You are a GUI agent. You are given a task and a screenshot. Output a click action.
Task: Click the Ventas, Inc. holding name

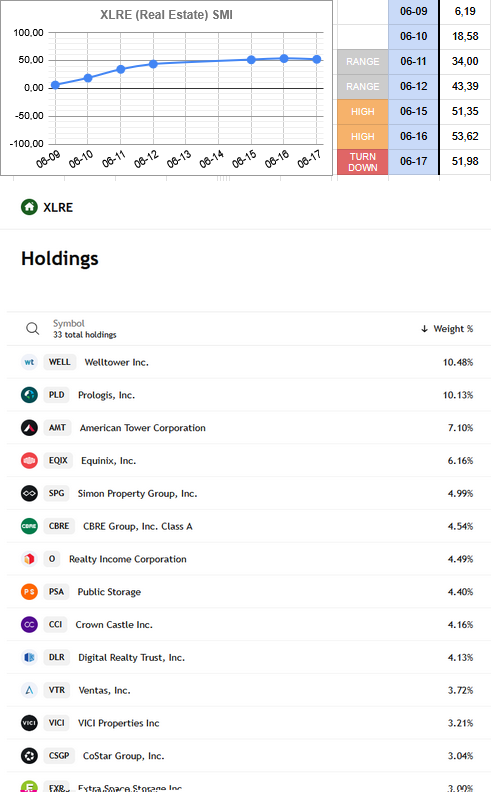point(105,690)
